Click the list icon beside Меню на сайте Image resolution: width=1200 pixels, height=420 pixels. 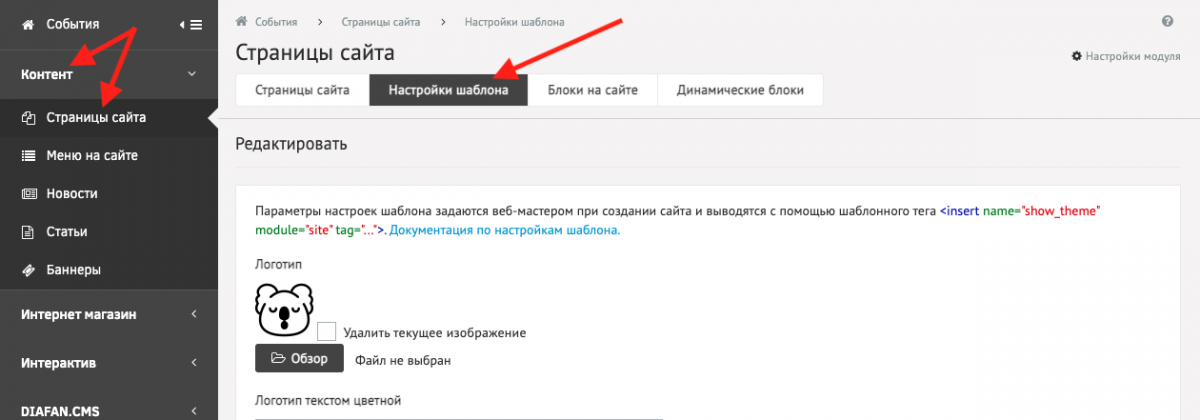coord(28,155)
